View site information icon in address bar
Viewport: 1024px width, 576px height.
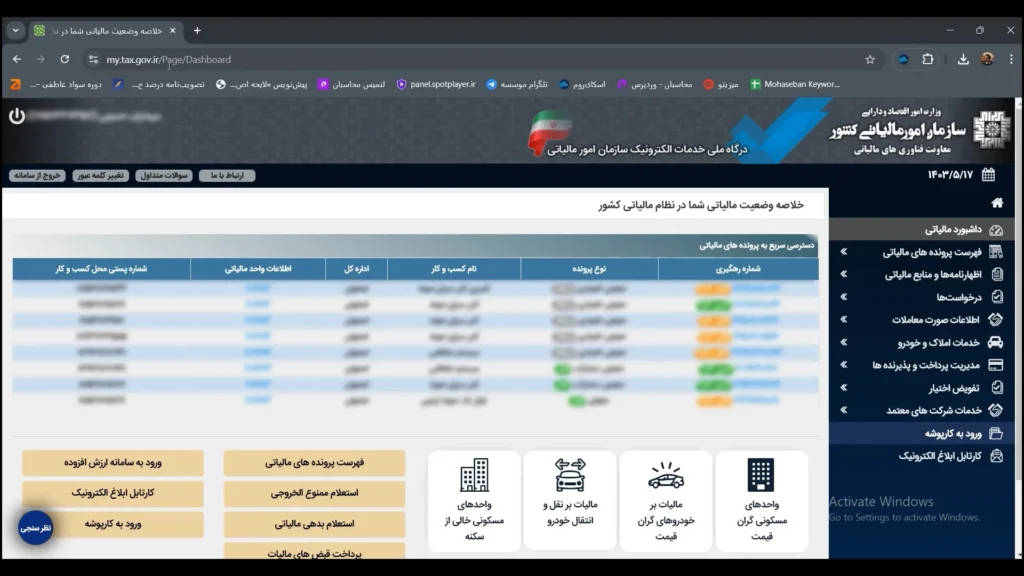[93, 59]
